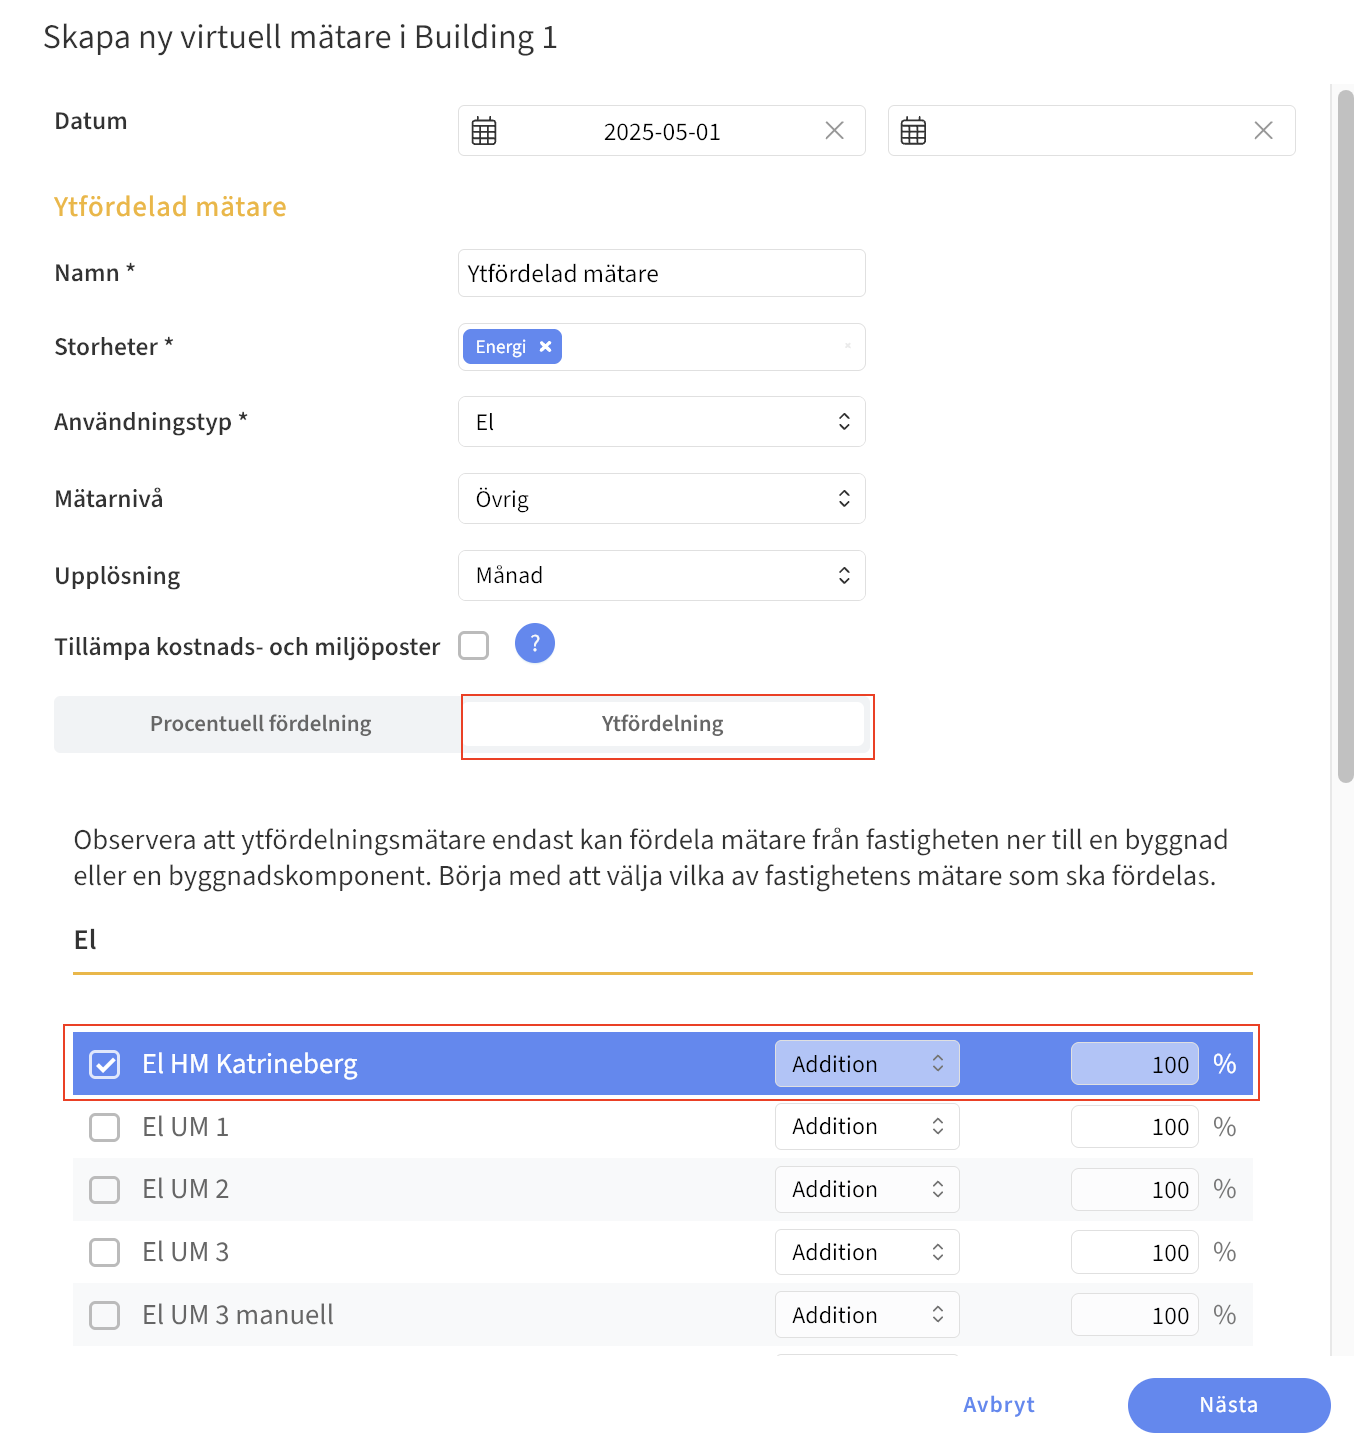Open the end date calendar icon
1354x1452 pixels.
coord(913,131)
